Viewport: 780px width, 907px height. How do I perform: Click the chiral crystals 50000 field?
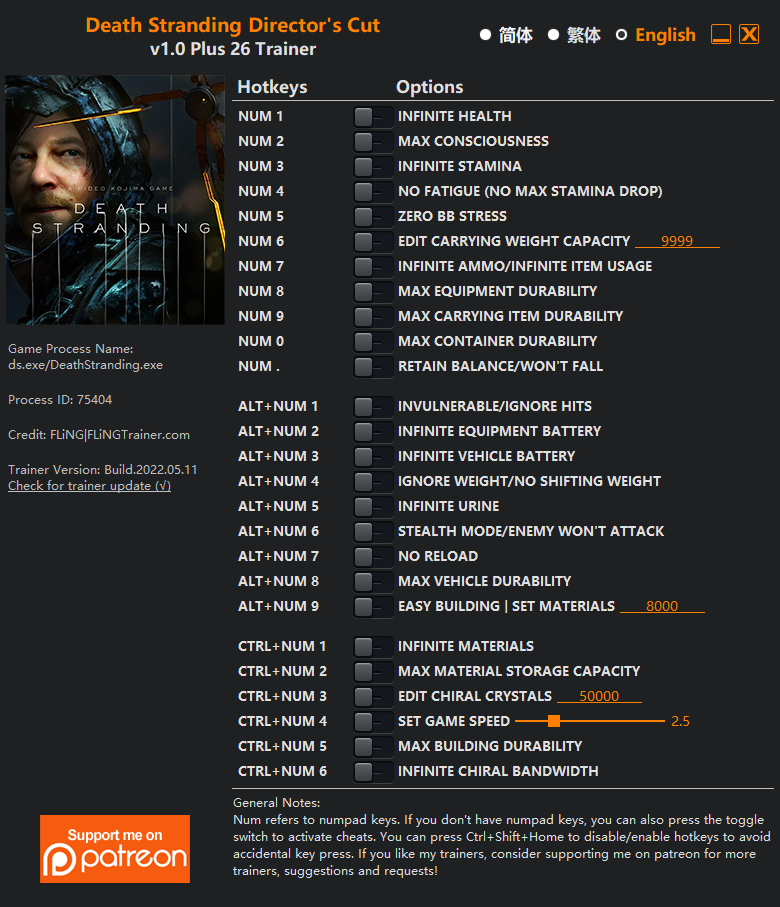599,696
